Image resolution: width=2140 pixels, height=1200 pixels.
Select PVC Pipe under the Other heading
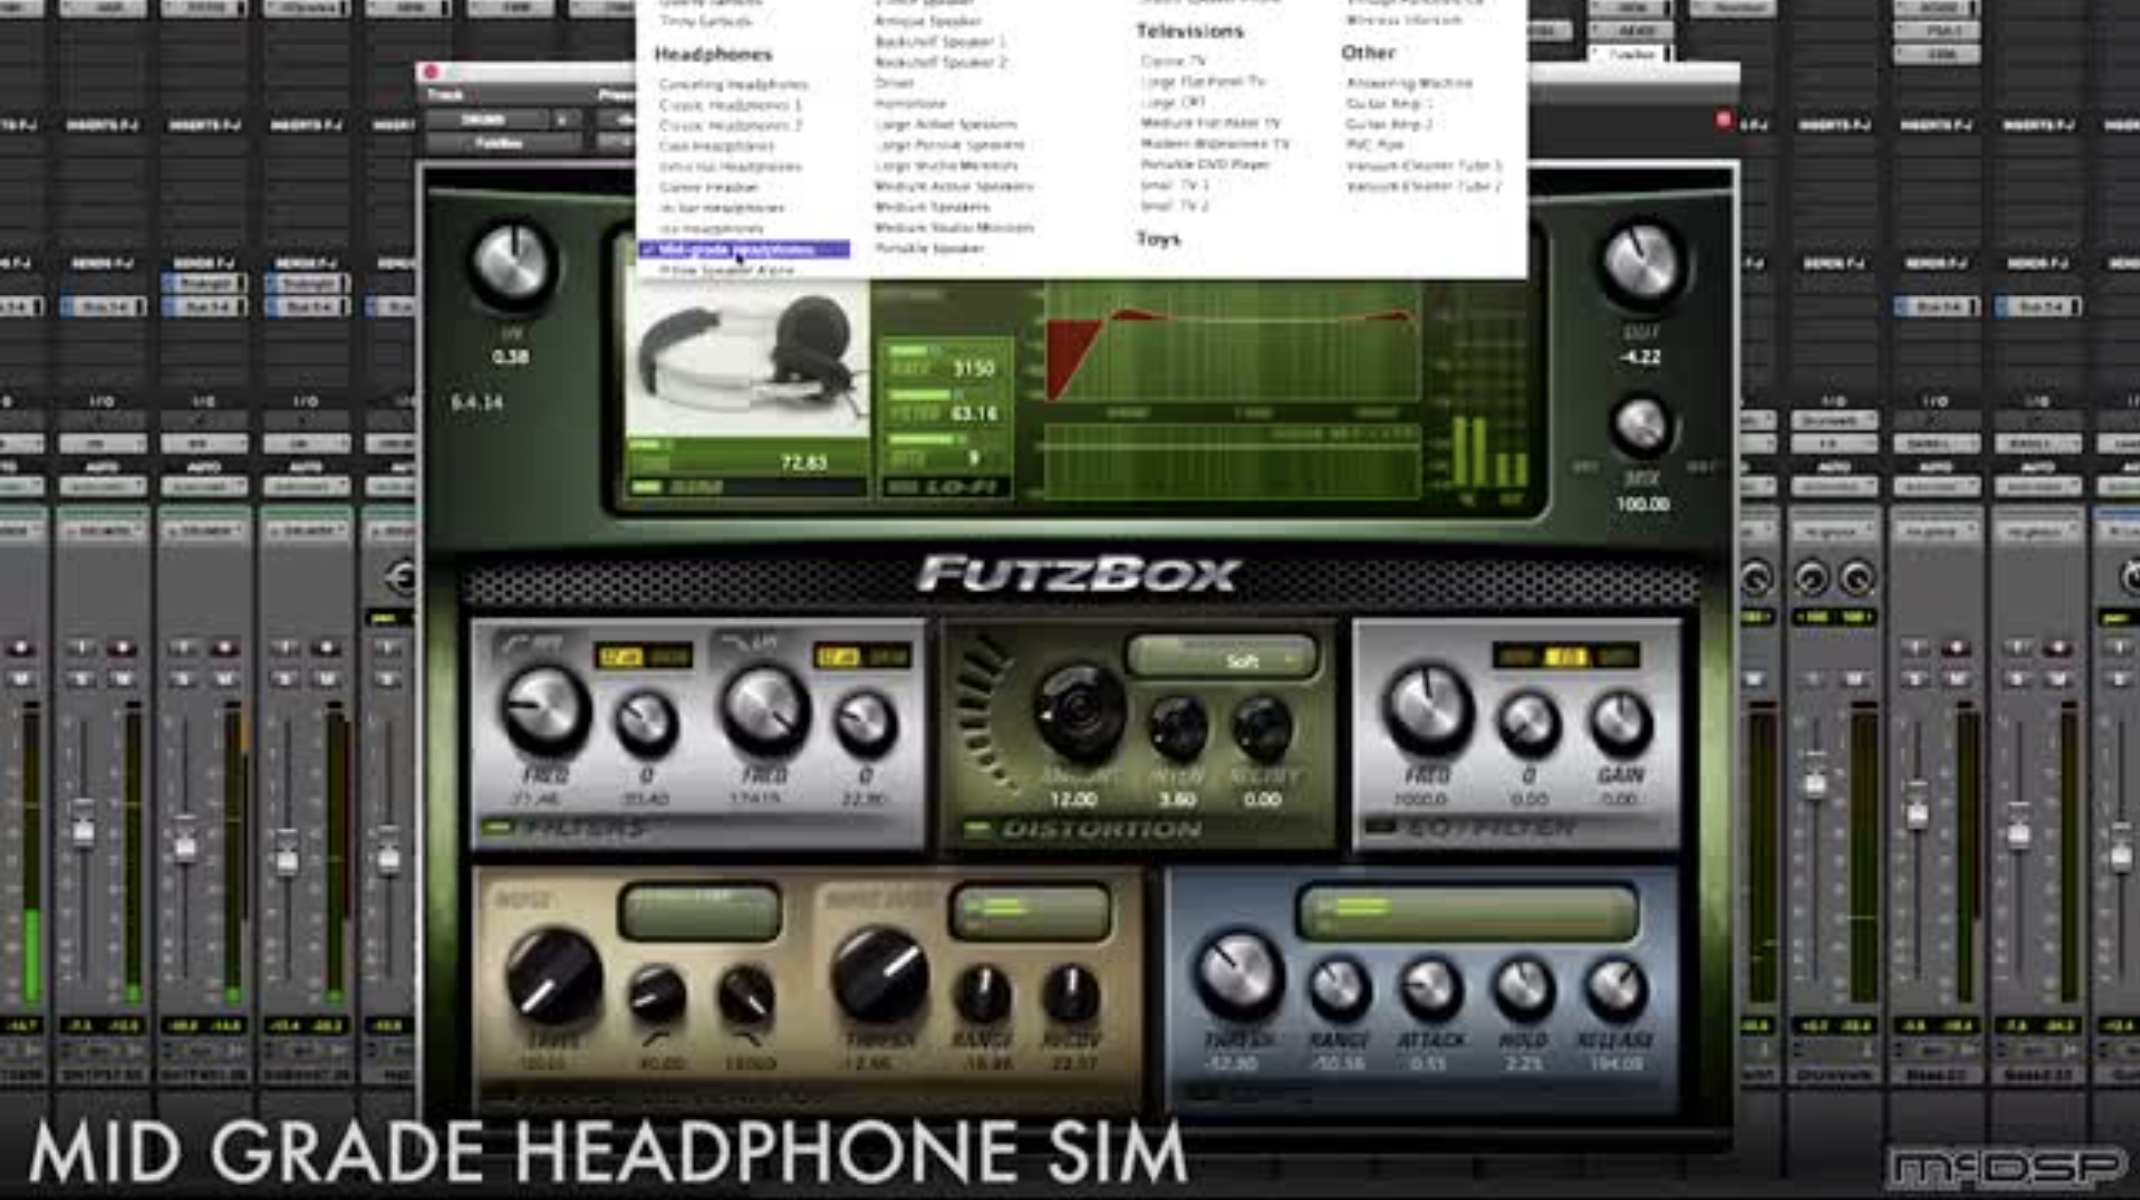(1375, 145)
